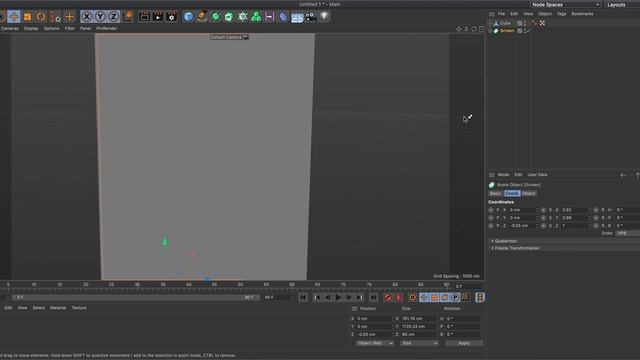
Task: Switch to Object tab in Attributes
Action: [529, 193]
